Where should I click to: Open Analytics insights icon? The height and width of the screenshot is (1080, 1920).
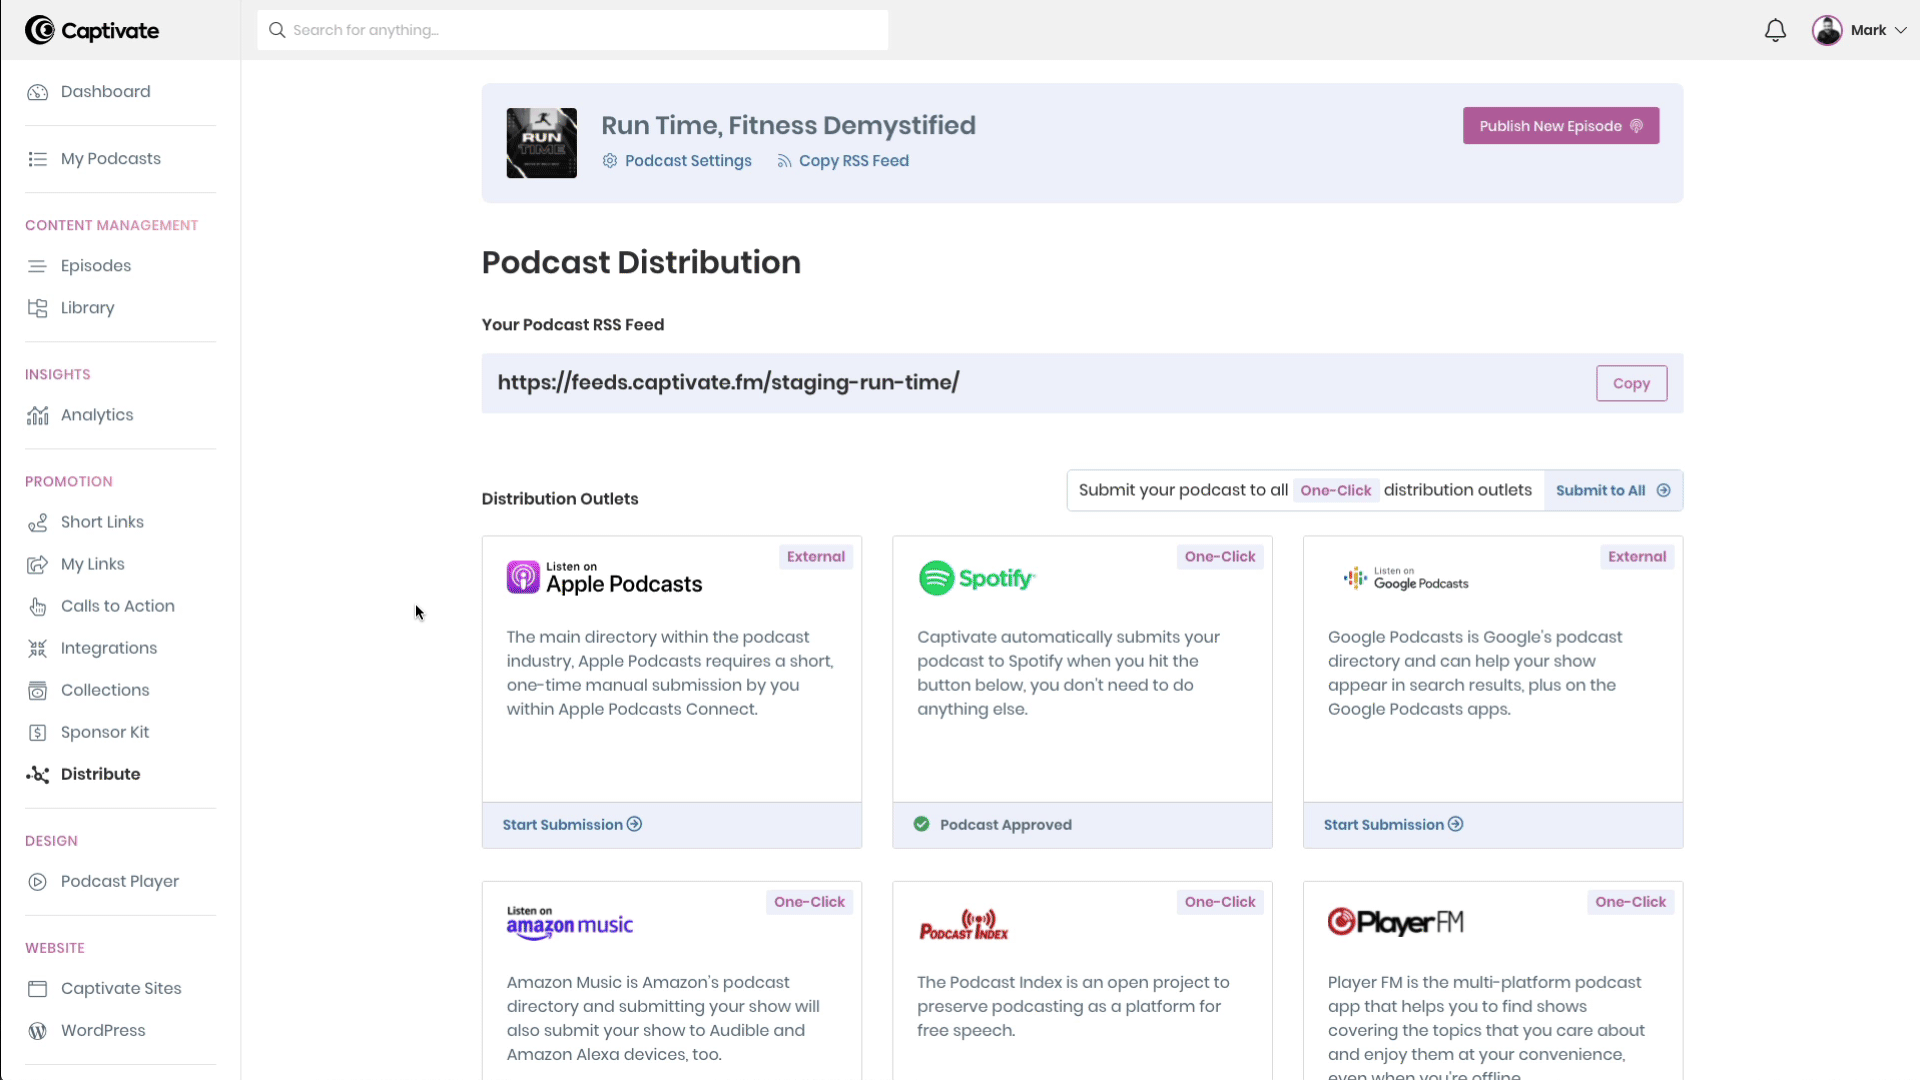click(x=37, y=414)
